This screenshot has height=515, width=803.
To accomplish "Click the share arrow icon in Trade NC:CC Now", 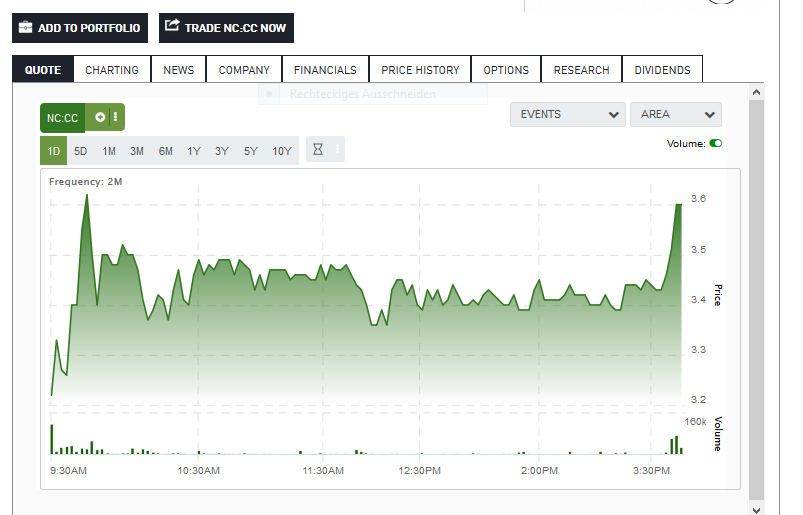I will point(172,25).
